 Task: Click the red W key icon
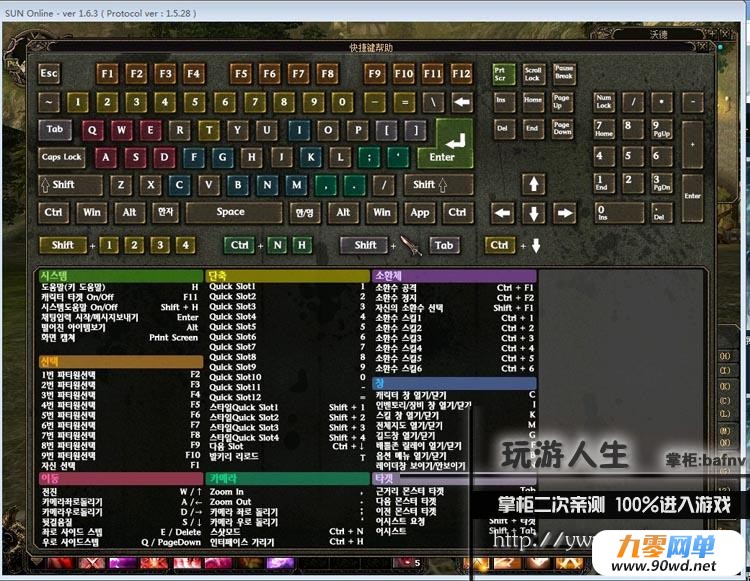121,130
